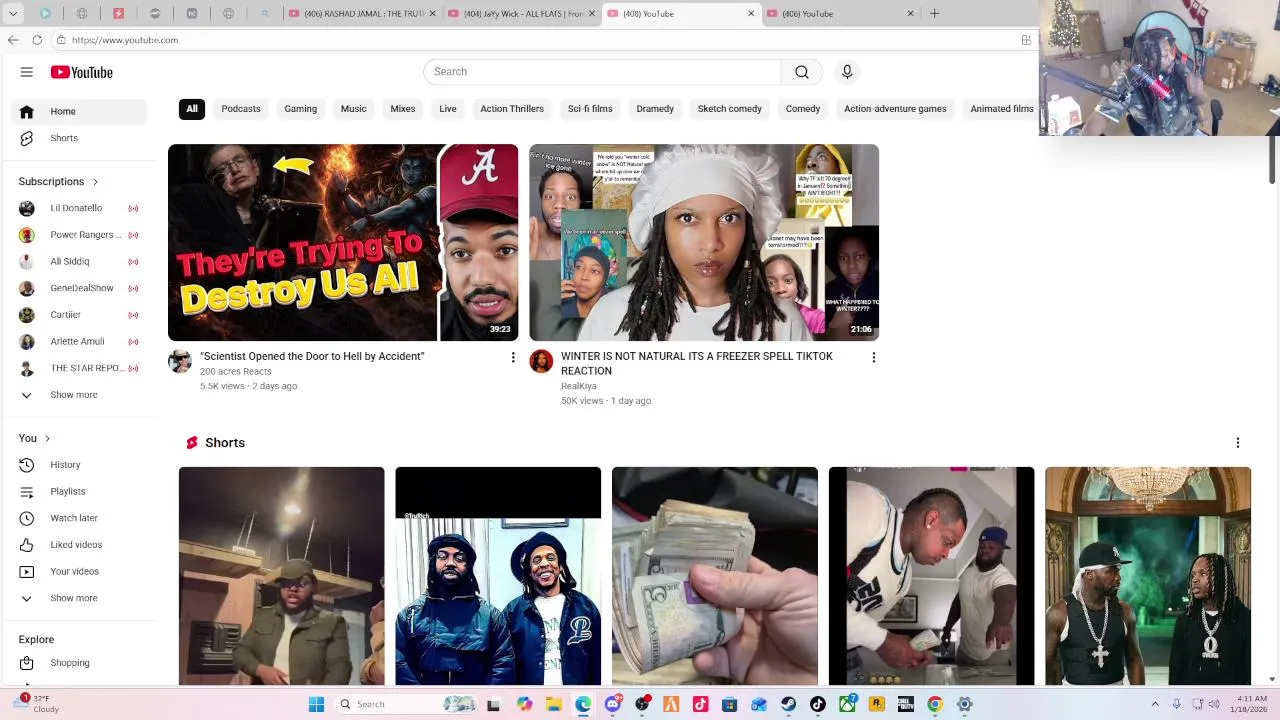Open Shopping under Explore
The image size is (1280, 720).
79,663
